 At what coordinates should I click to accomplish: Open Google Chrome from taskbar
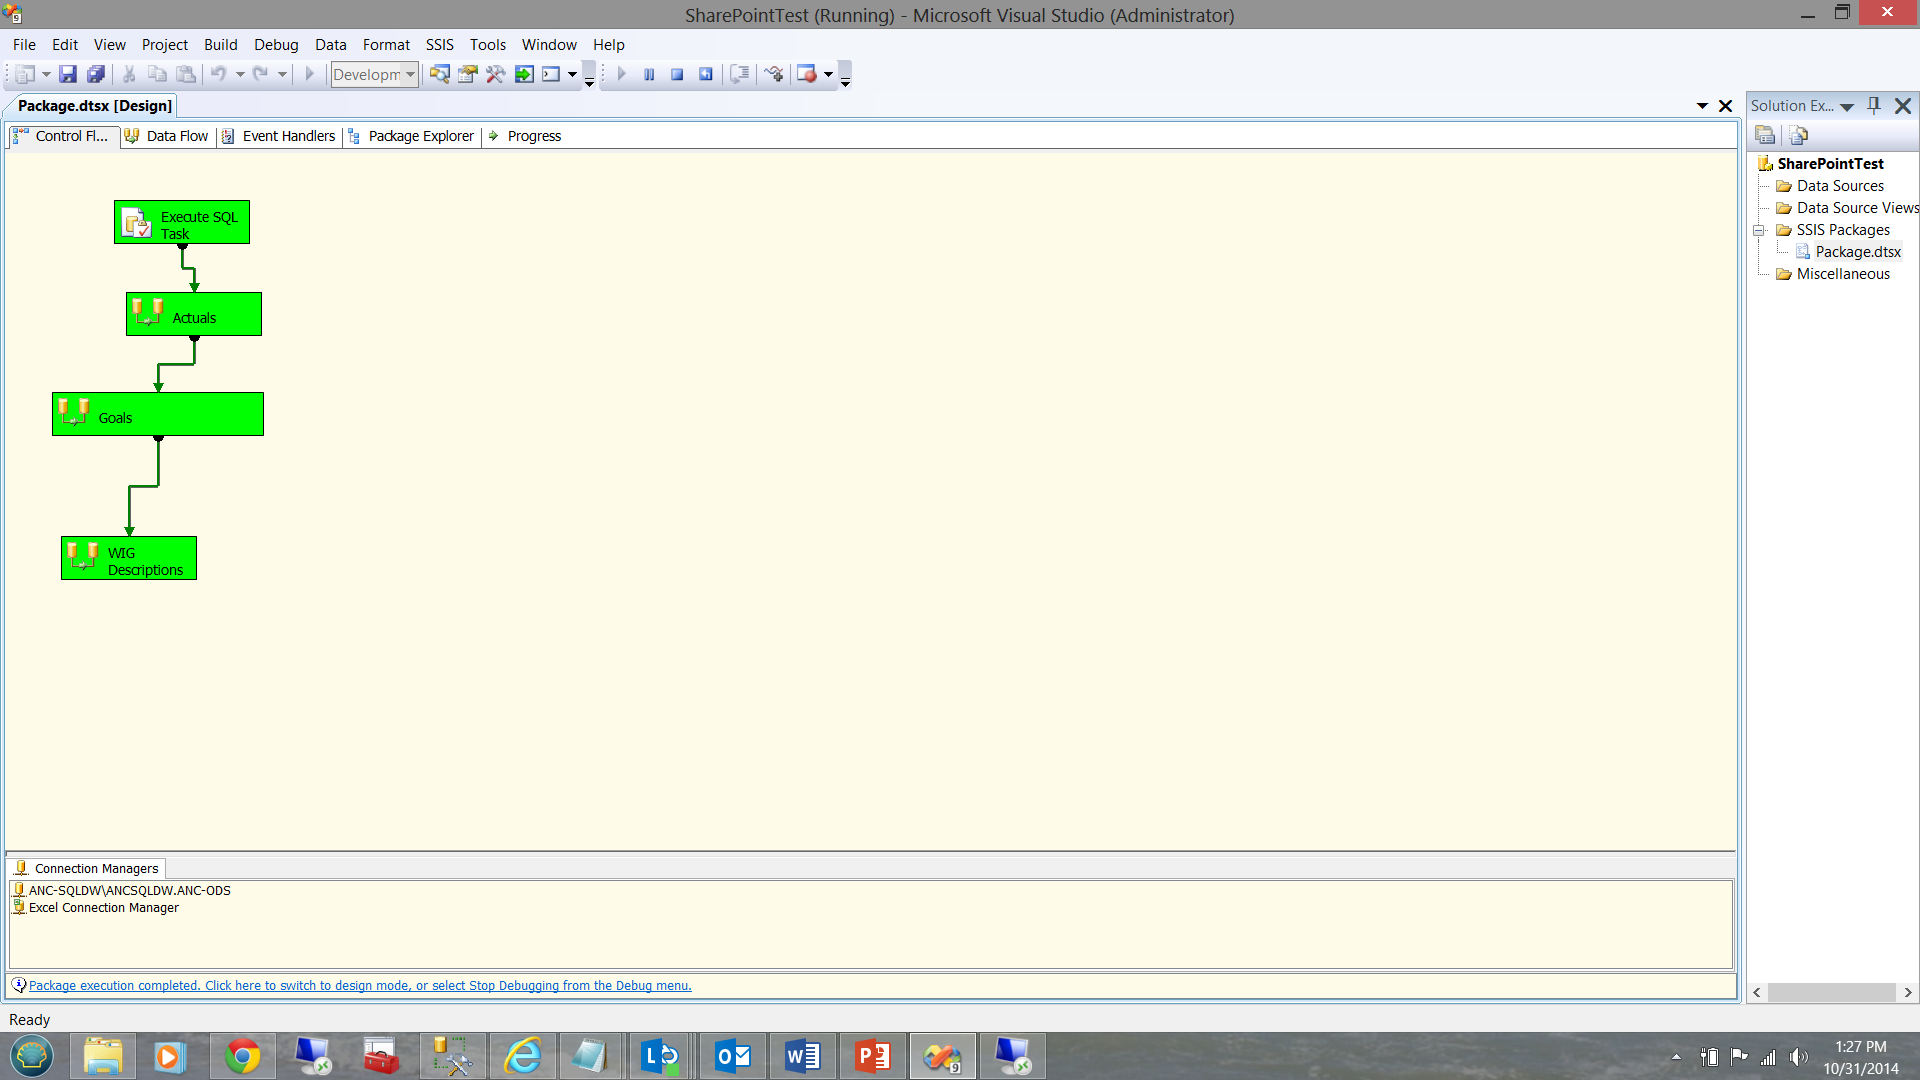[242, 1056]
